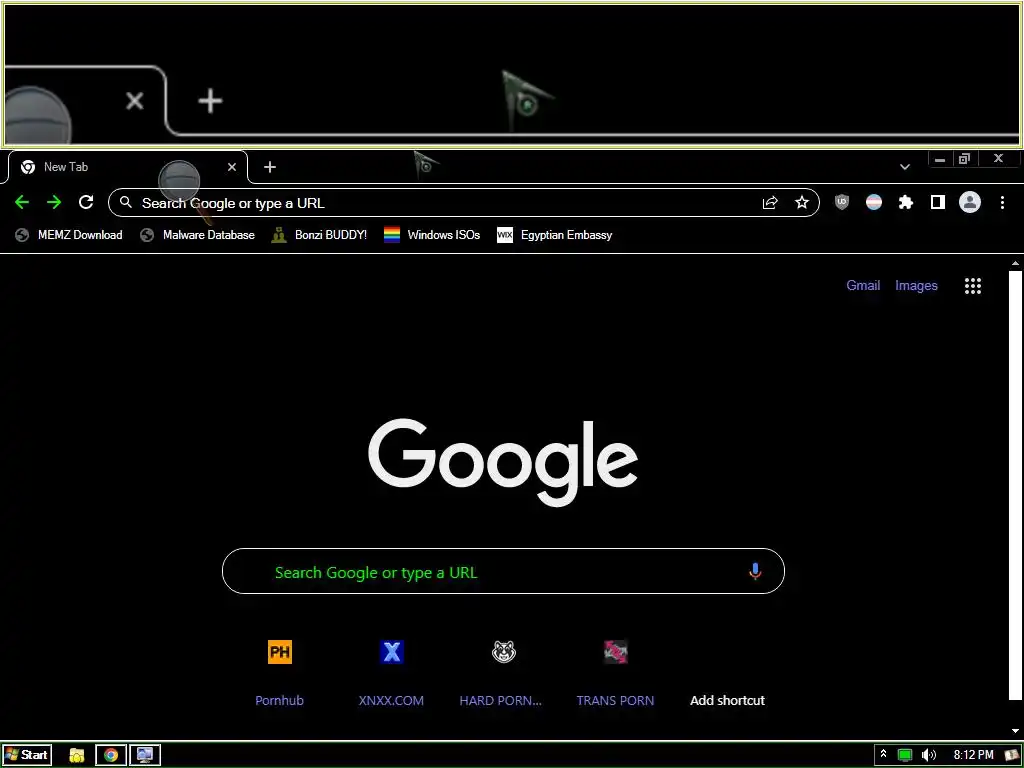Viewport: 1024px width, 768px height.
Task: Open the Egyptian Embassy bookmark
Action: click(x=554, y=235)
